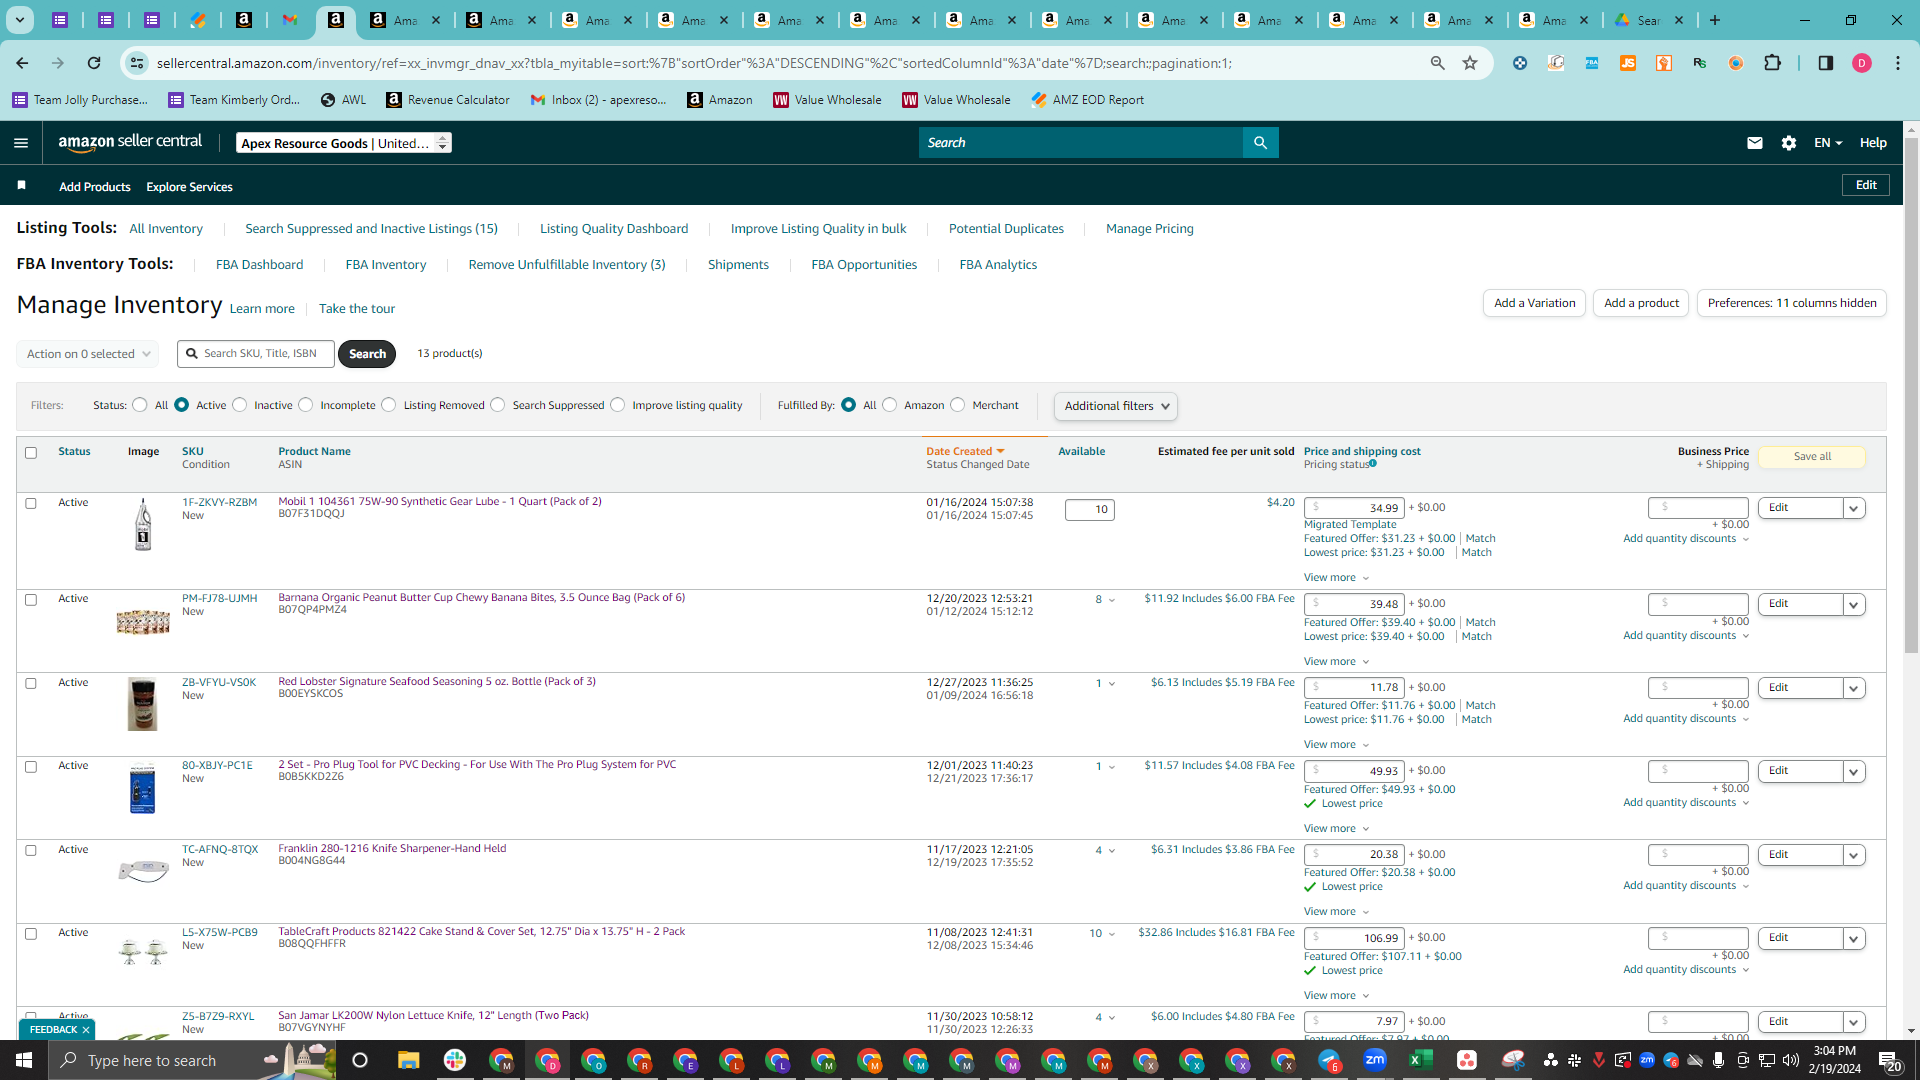Screen dimensions: 1920x1080
Task: Click Save all button
Action: tap(1812, 457)
